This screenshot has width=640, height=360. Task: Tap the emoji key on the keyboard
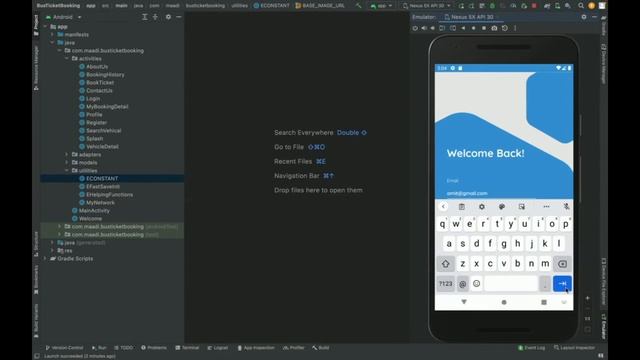[476, 283]
